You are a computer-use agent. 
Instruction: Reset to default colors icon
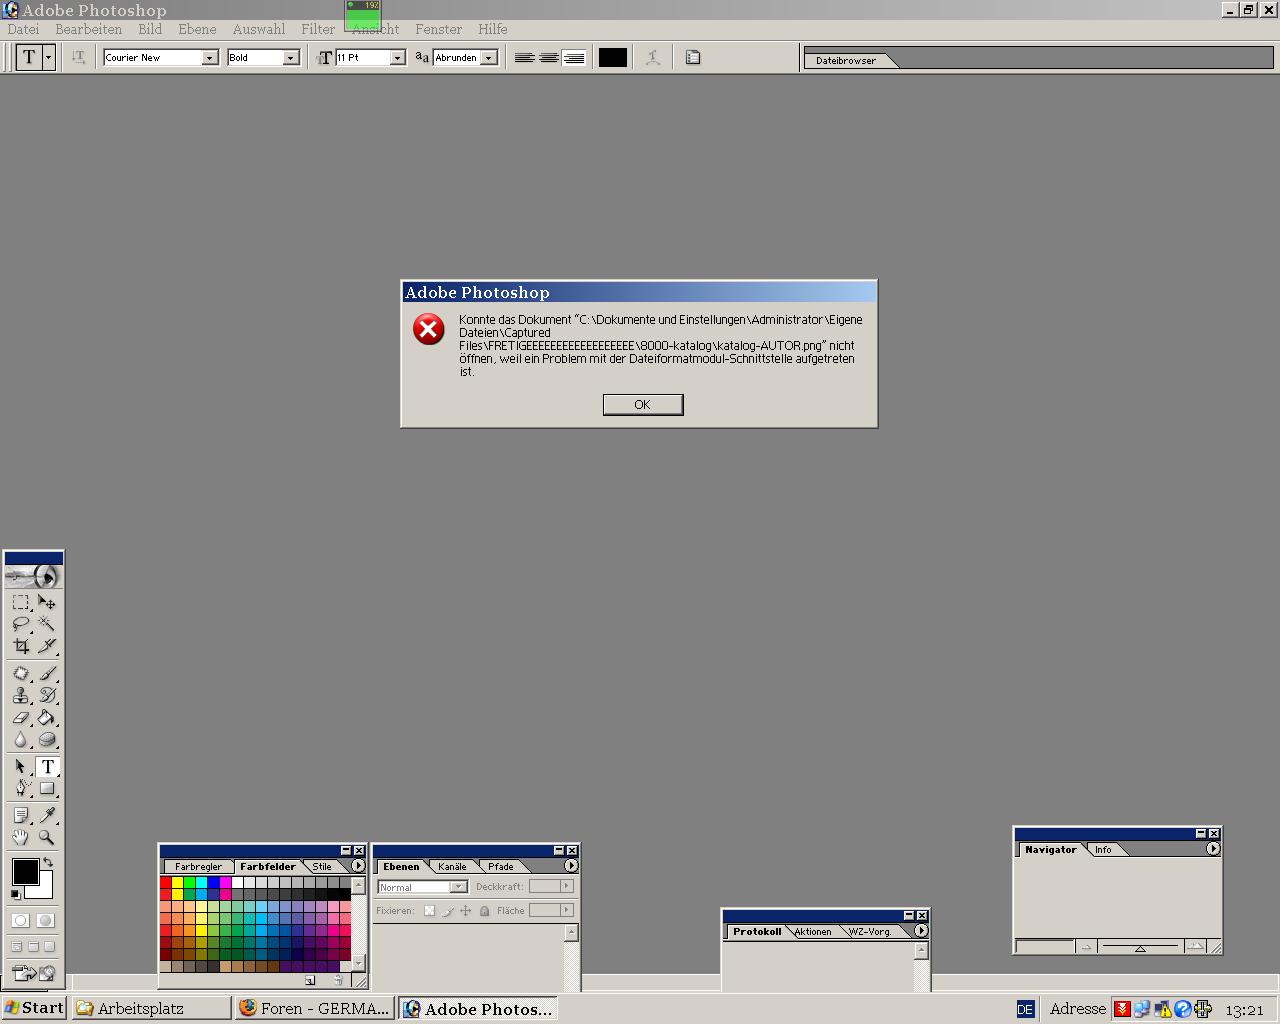tap(15, 894)
